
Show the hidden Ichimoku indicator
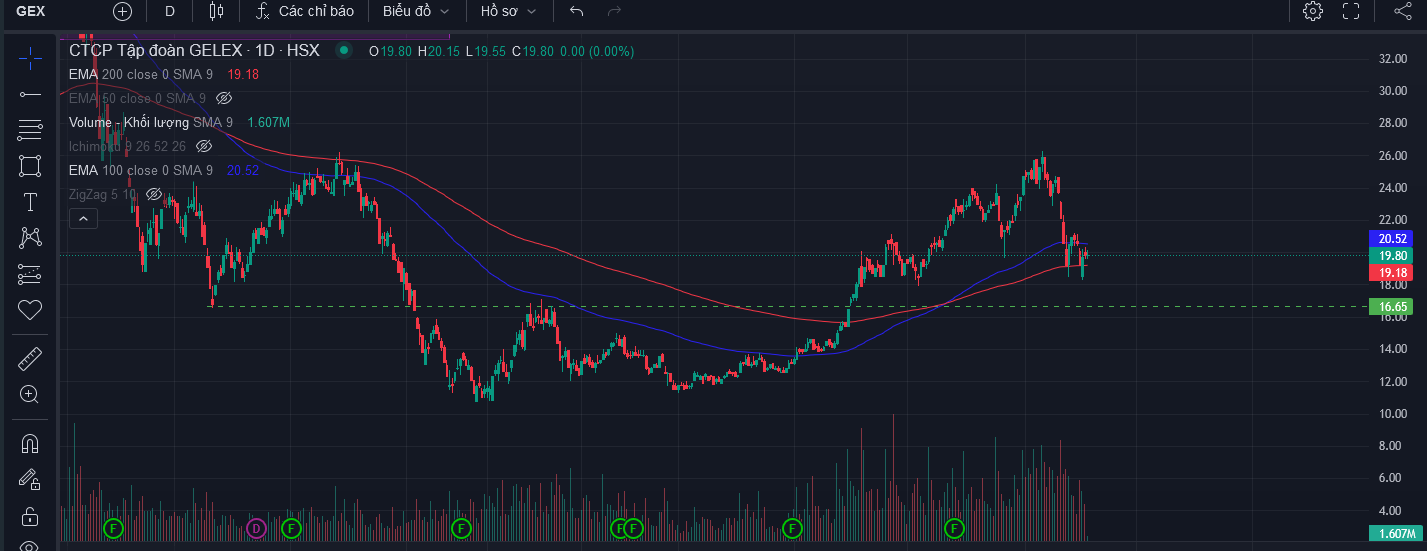click(x=204, y=146)
